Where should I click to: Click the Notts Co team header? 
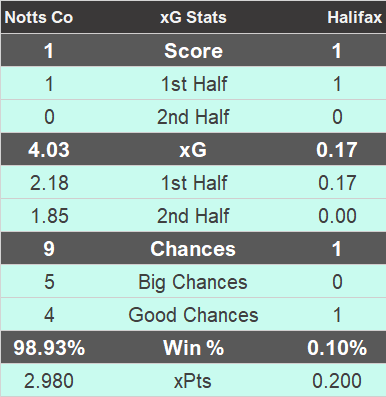pyautogui.click(x=39, y=17)
